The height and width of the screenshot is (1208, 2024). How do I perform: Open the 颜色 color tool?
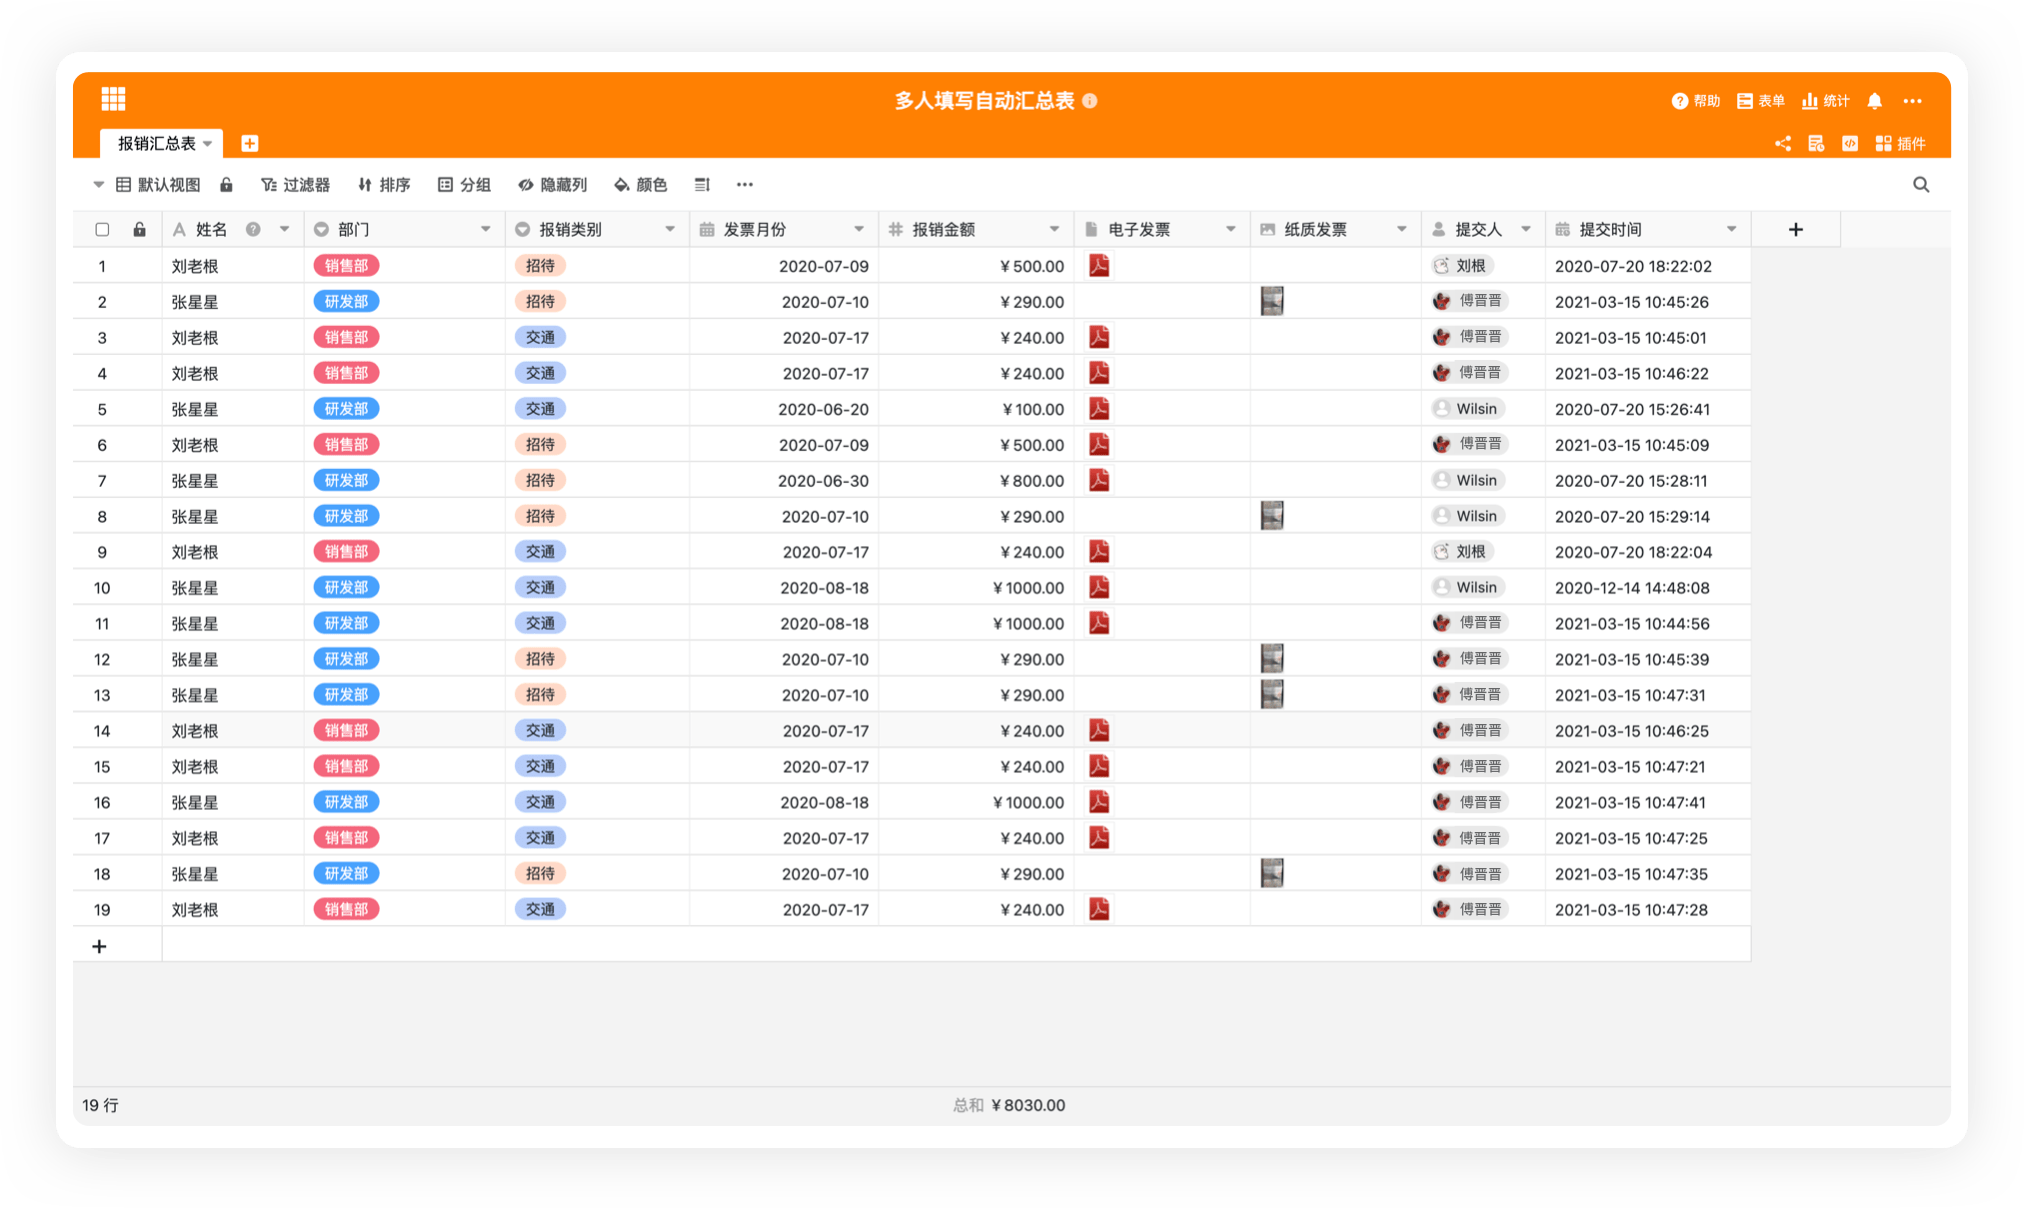point(640,185)
